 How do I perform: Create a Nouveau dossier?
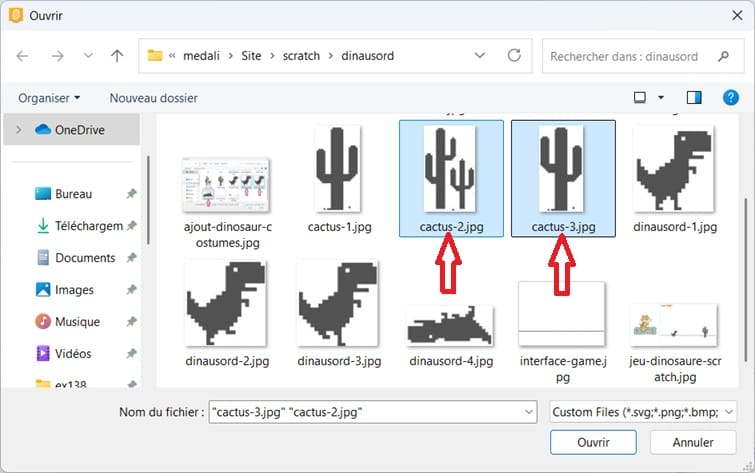pyautogui.click(x=154, y=98)
